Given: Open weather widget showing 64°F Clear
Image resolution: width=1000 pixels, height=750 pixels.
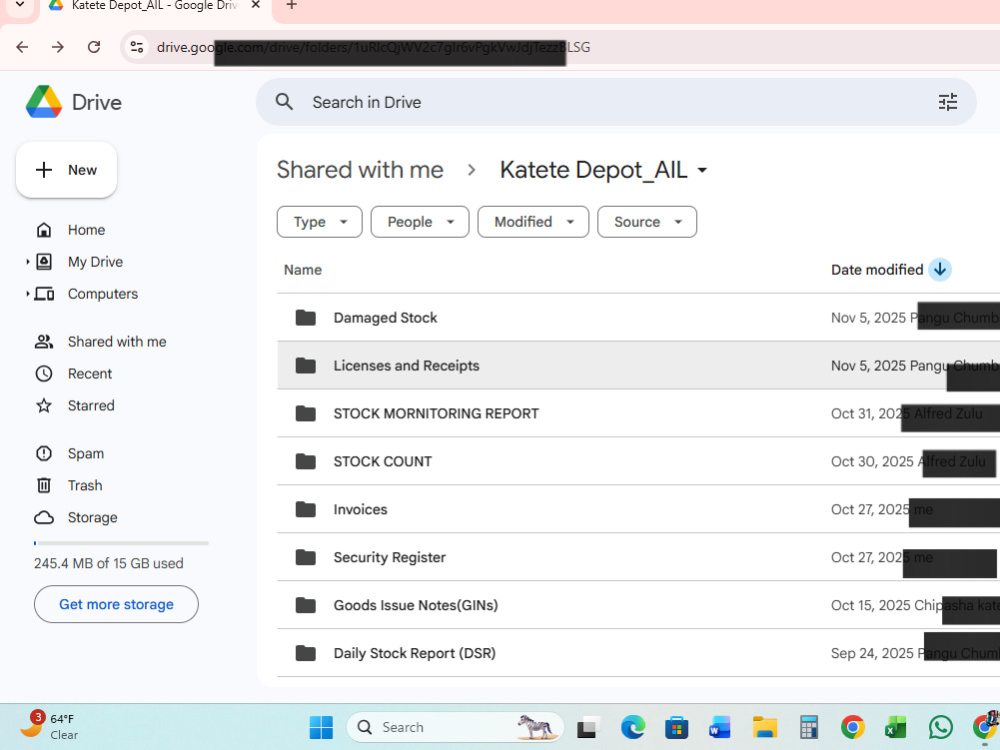Looking at the screenshot, I should point(50,726).
